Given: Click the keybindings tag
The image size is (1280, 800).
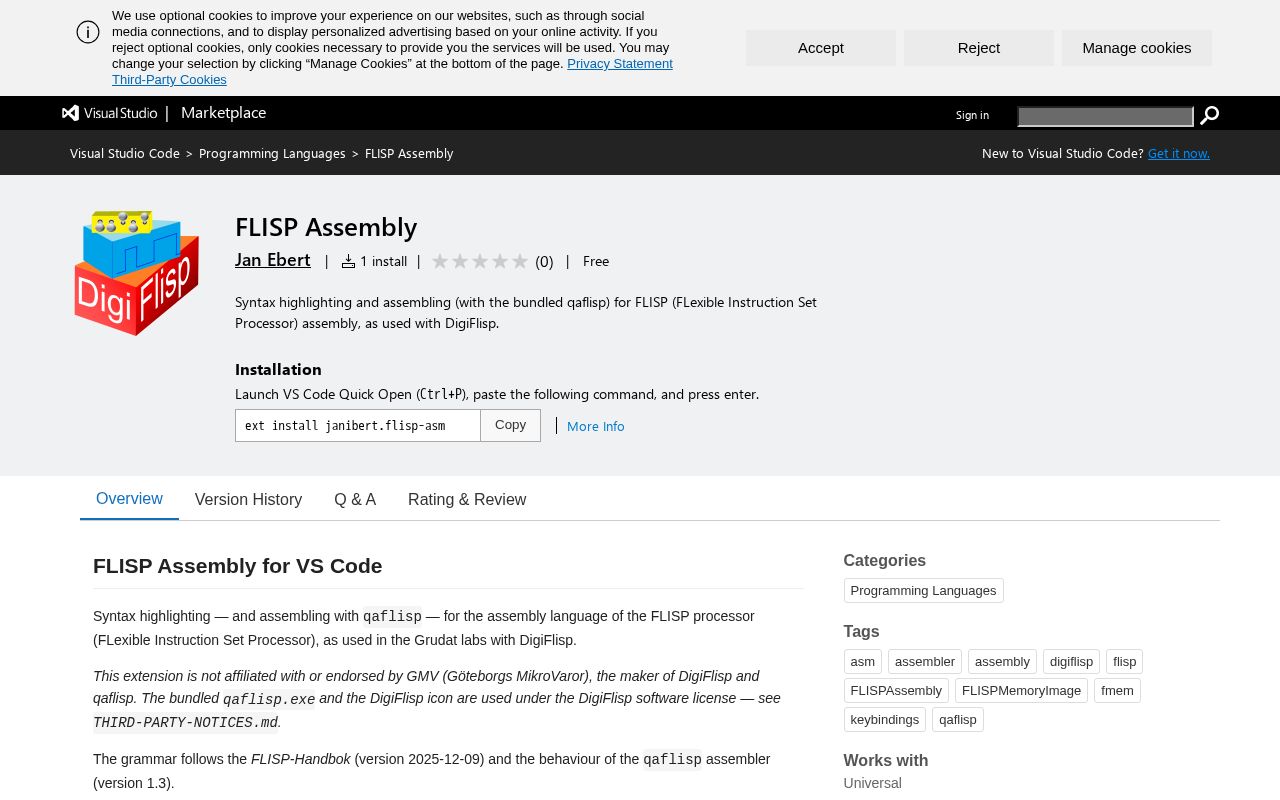Looking at the screenshot, I should coord(885,720).
